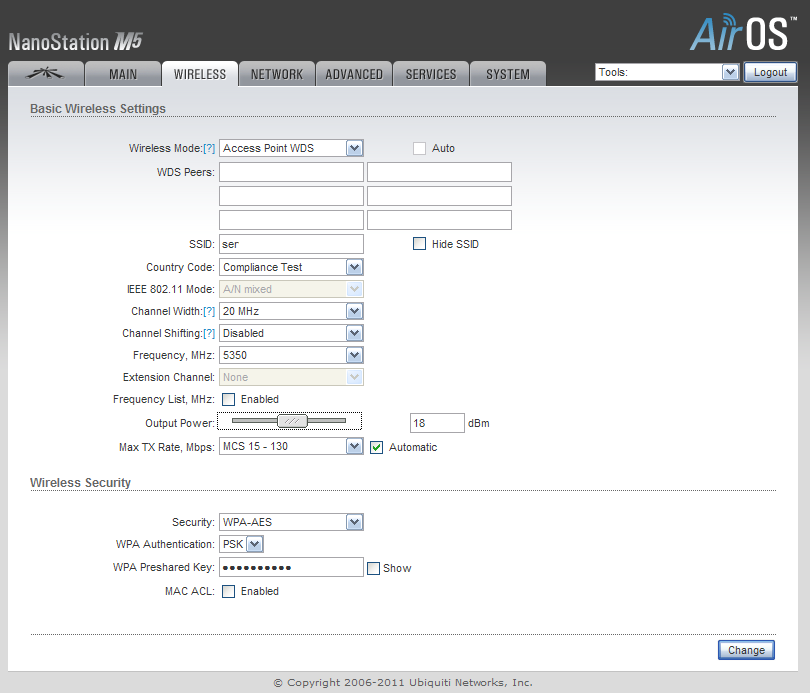Switch to the NETWORK tab
Screen dimensions: 810x693
point(277,74)
